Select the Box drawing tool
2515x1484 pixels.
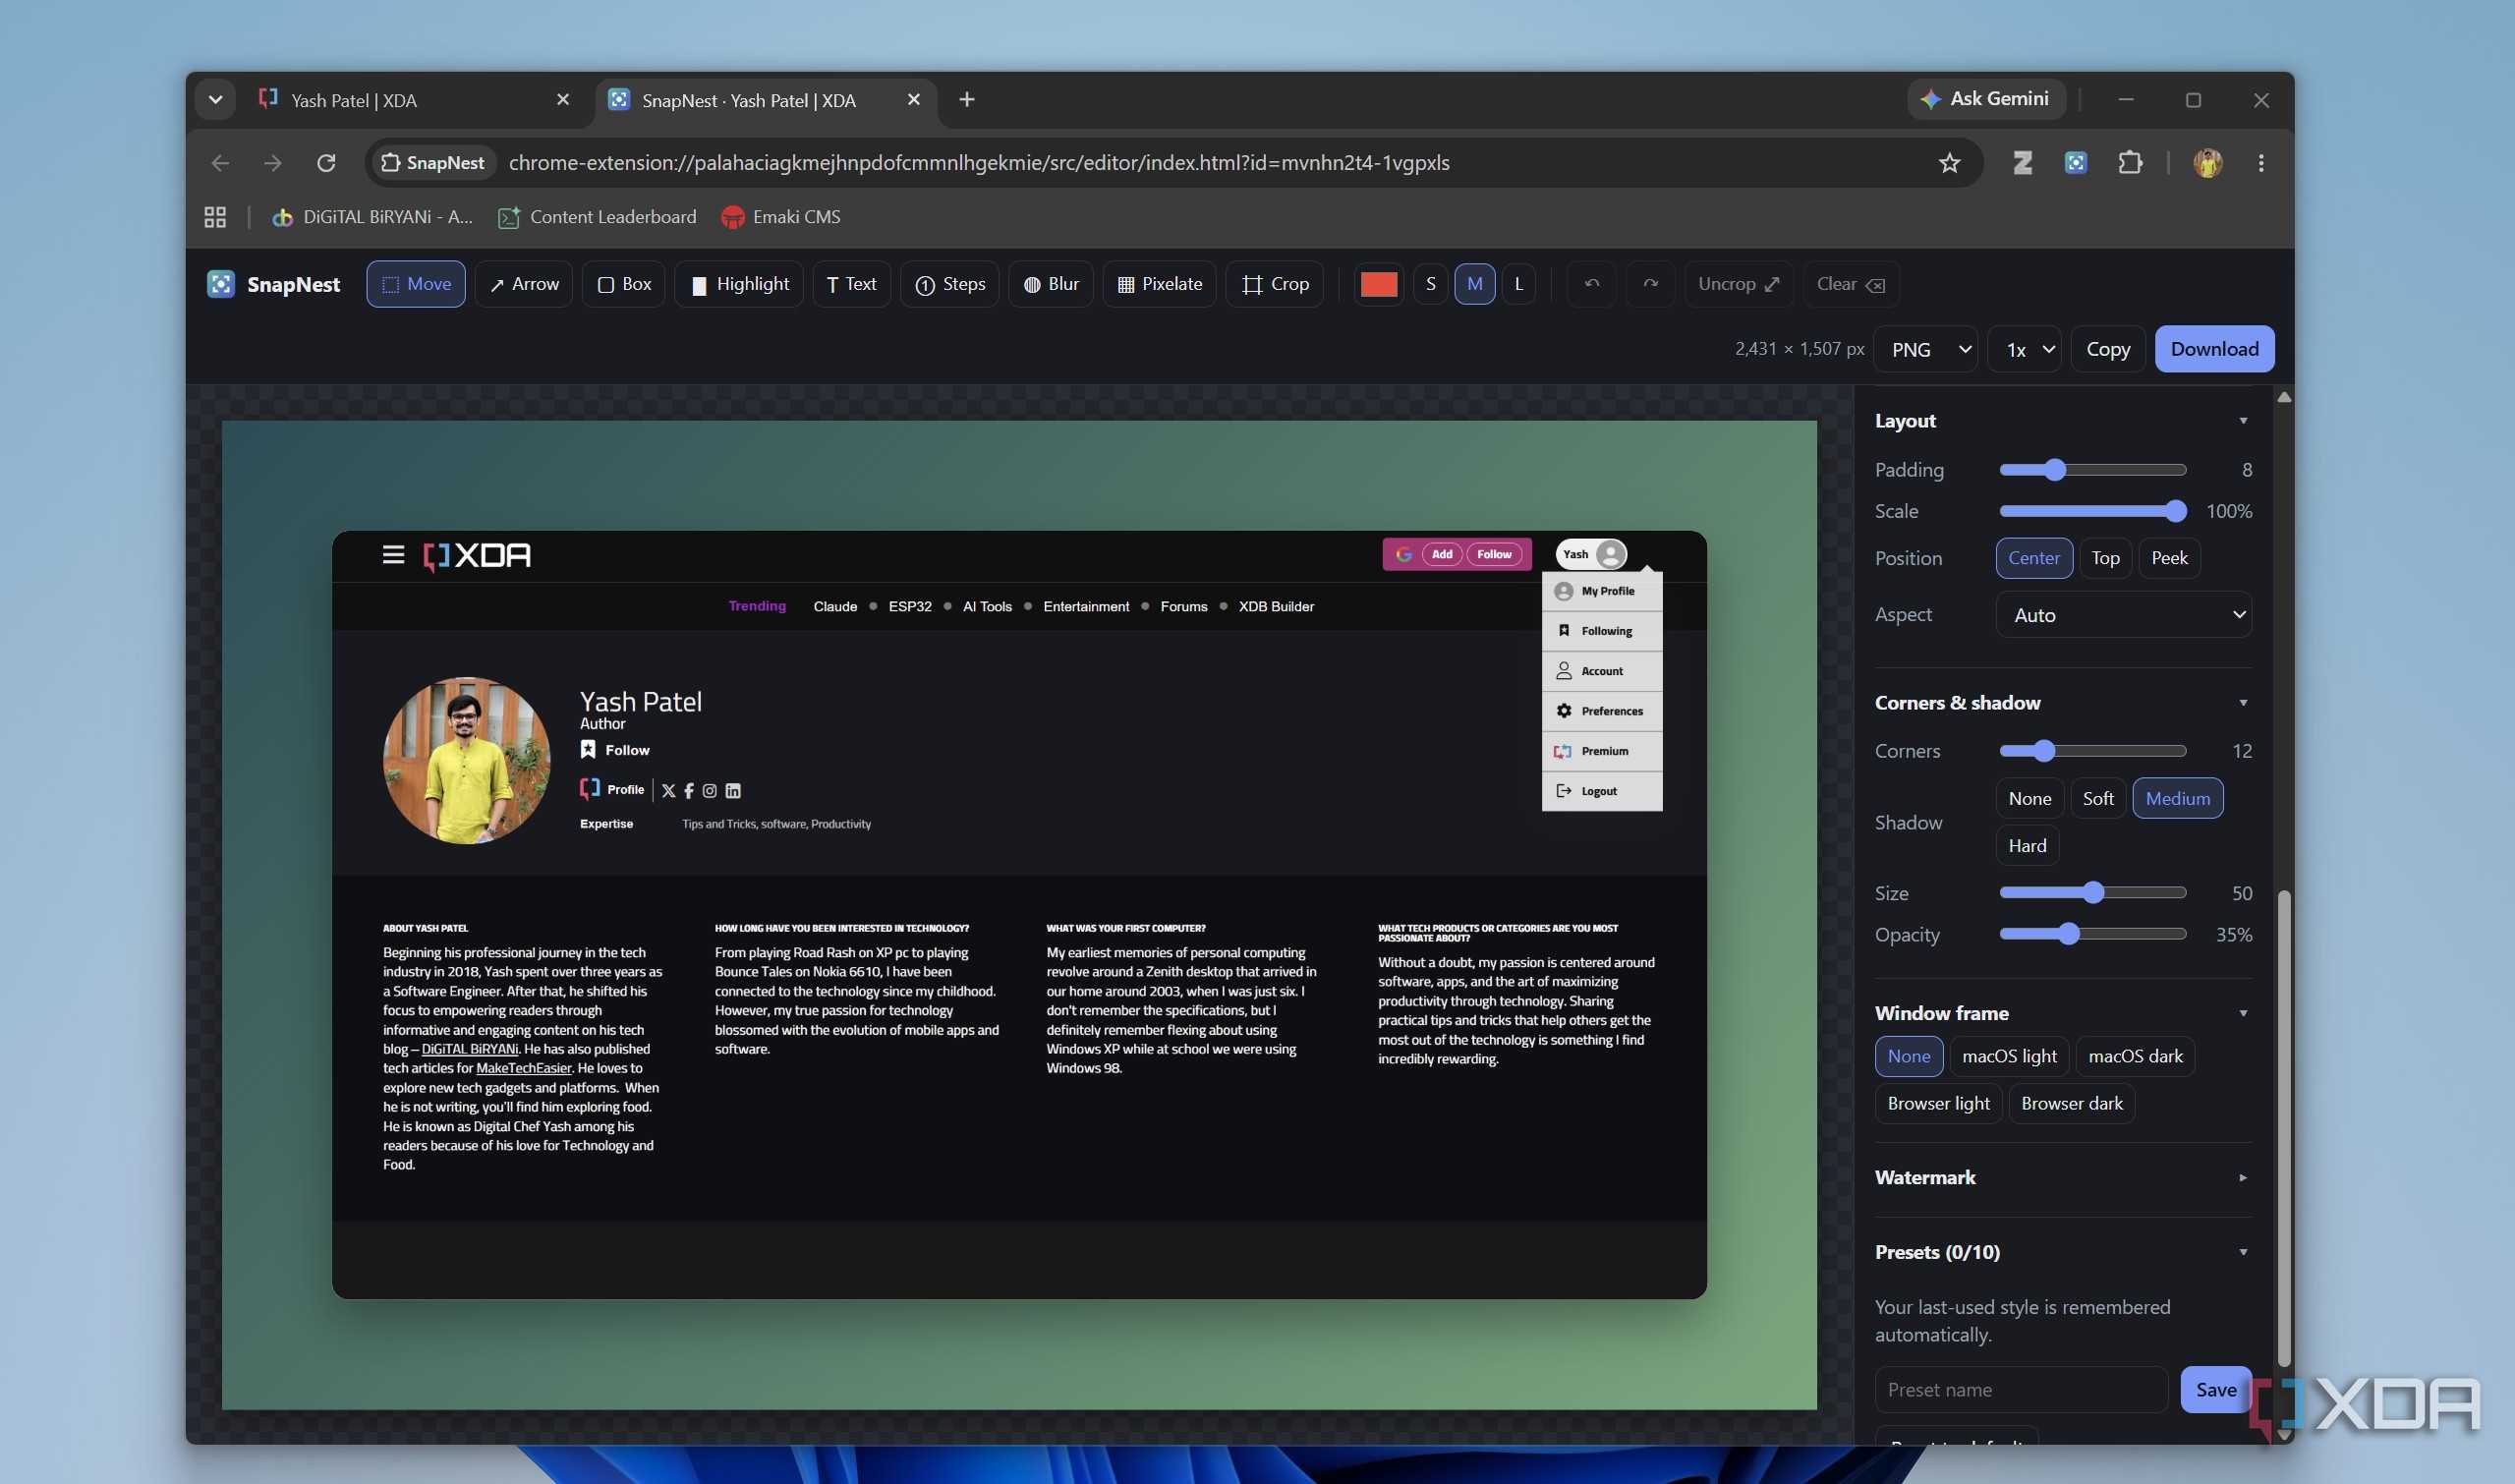pyautogui.click(x=623, y=284)
